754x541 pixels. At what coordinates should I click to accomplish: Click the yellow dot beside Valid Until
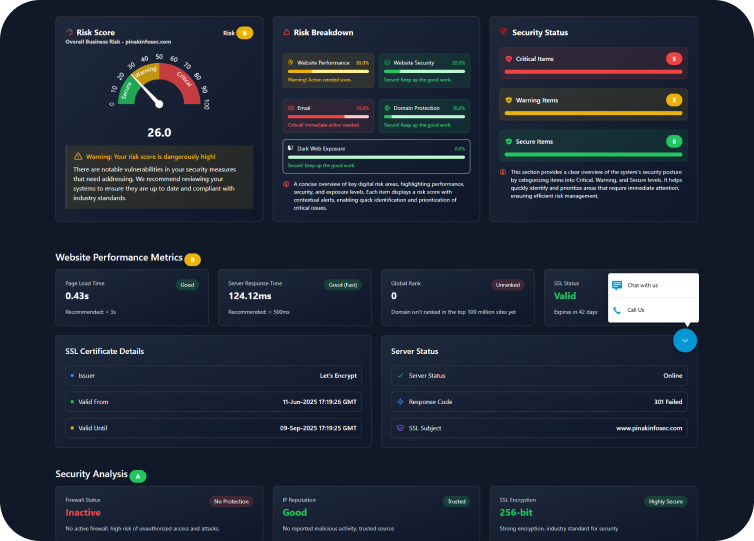pos(72,428)
